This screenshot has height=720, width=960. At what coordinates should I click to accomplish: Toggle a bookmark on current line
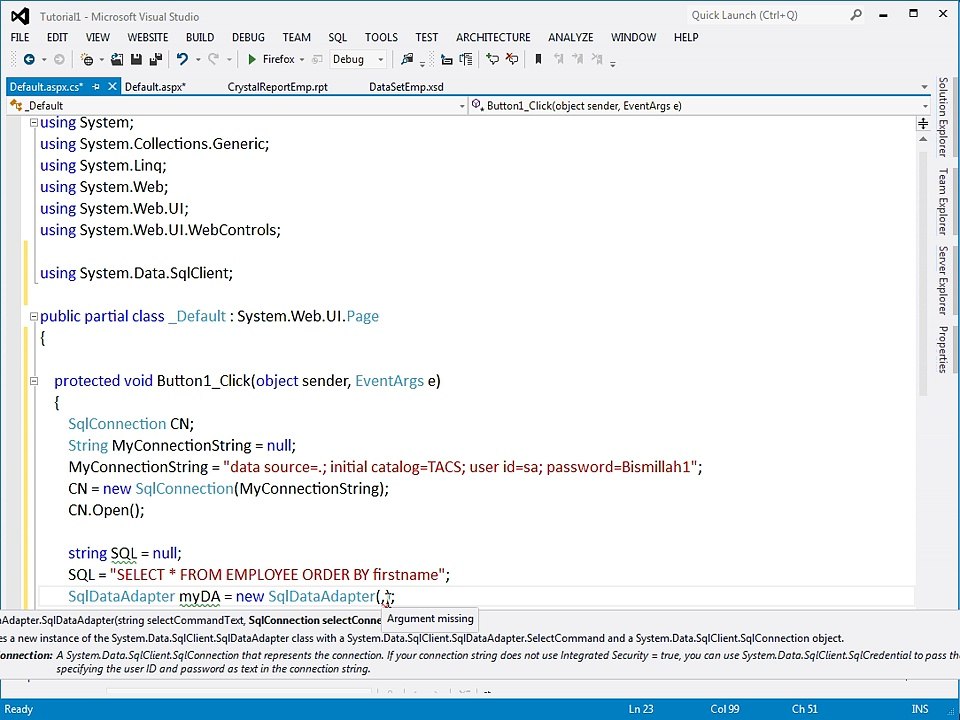[538, 59]
